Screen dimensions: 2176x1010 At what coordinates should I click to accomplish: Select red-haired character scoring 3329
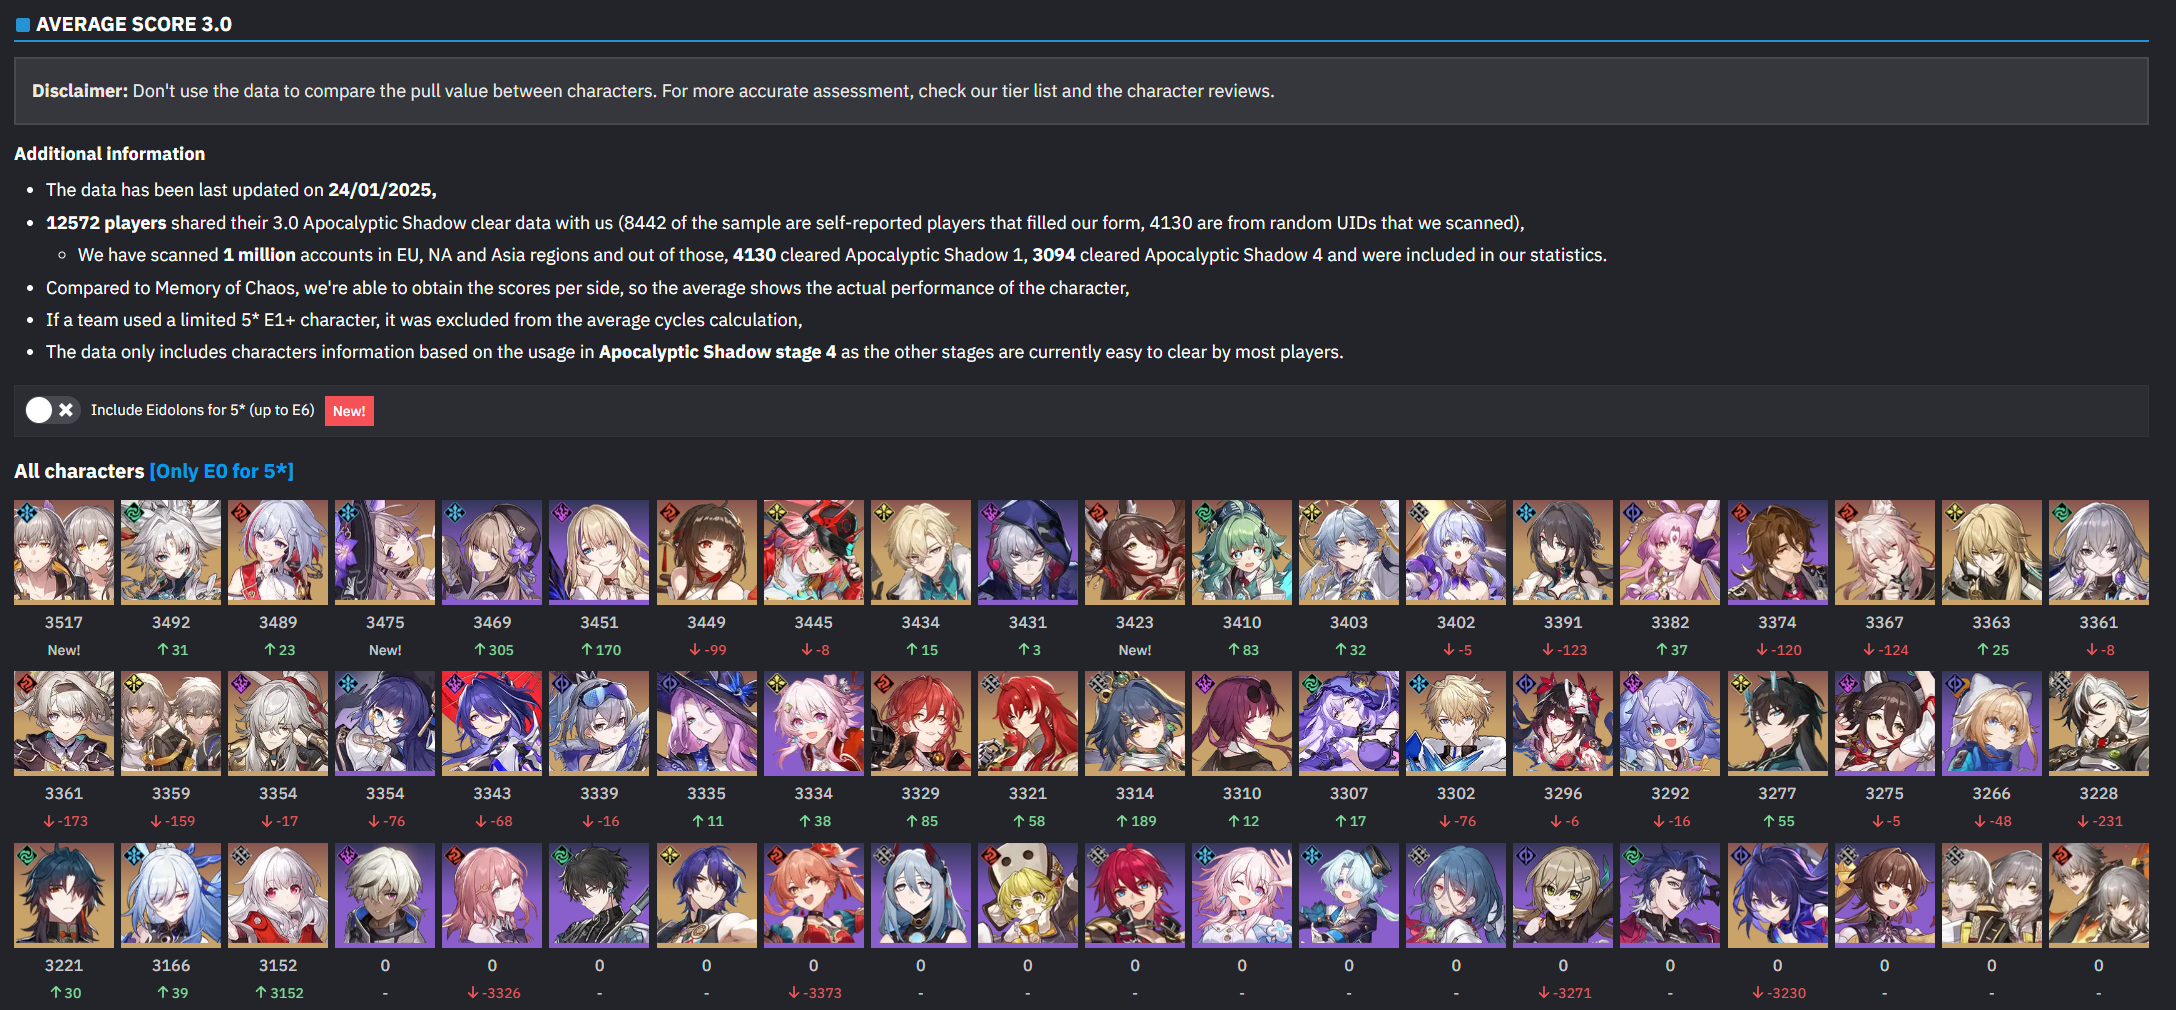pyautogui.click(x=920, y=723)
